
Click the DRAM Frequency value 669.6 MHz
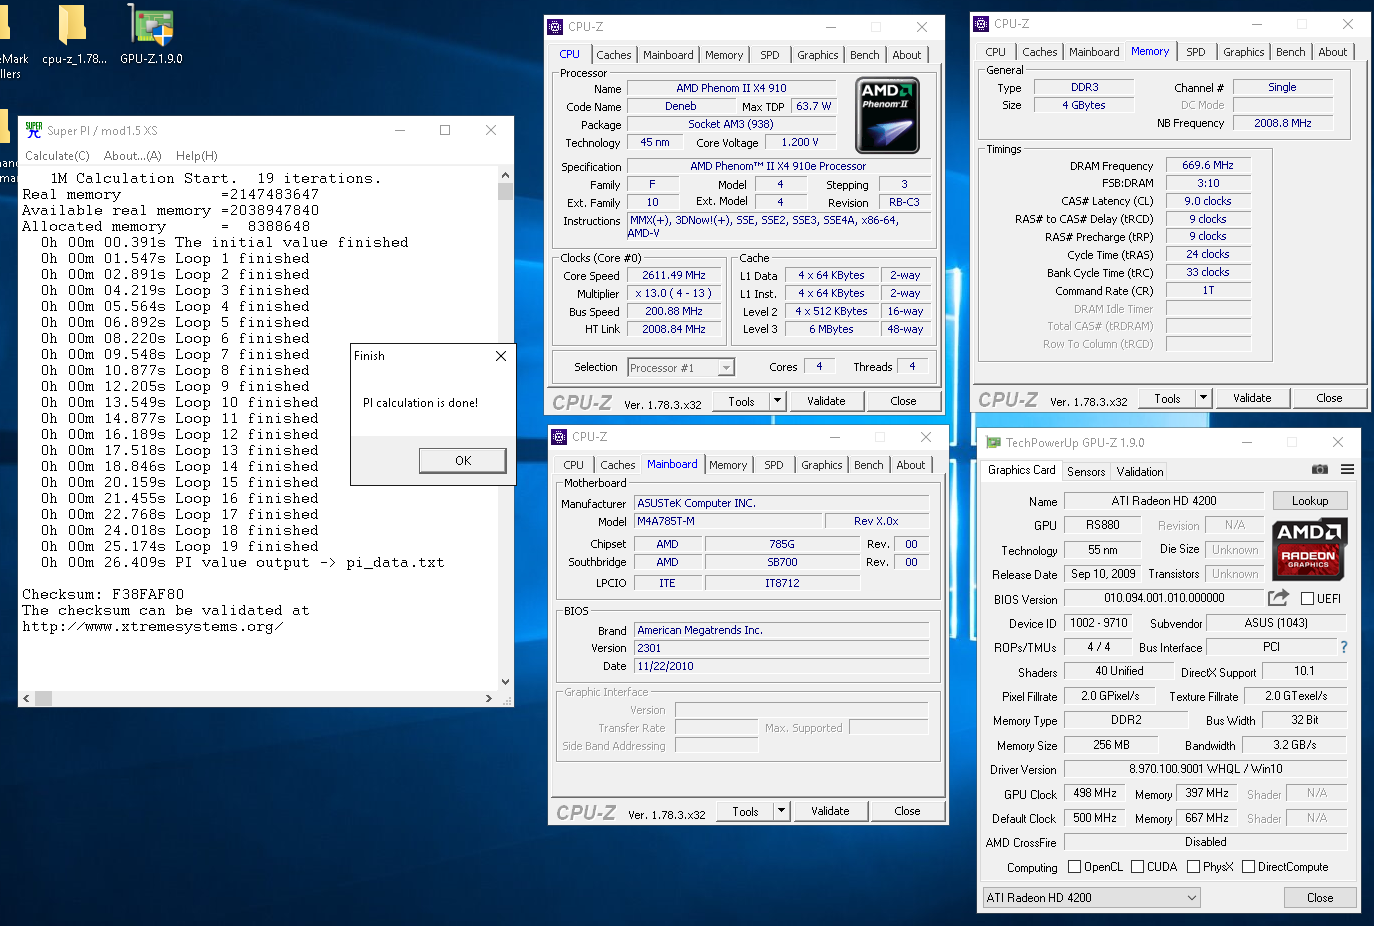(x=1208, y=165)
